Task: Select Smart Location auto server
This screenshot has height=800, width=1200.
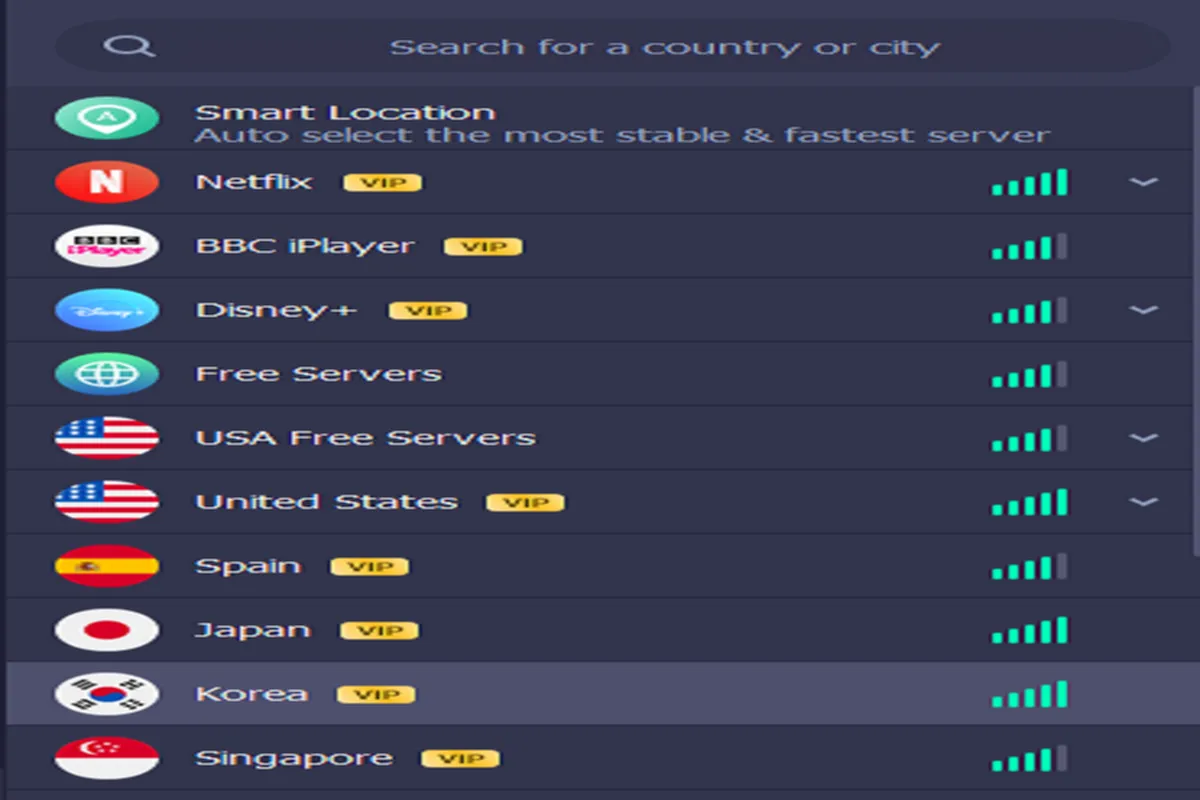Action: (600, 118)
